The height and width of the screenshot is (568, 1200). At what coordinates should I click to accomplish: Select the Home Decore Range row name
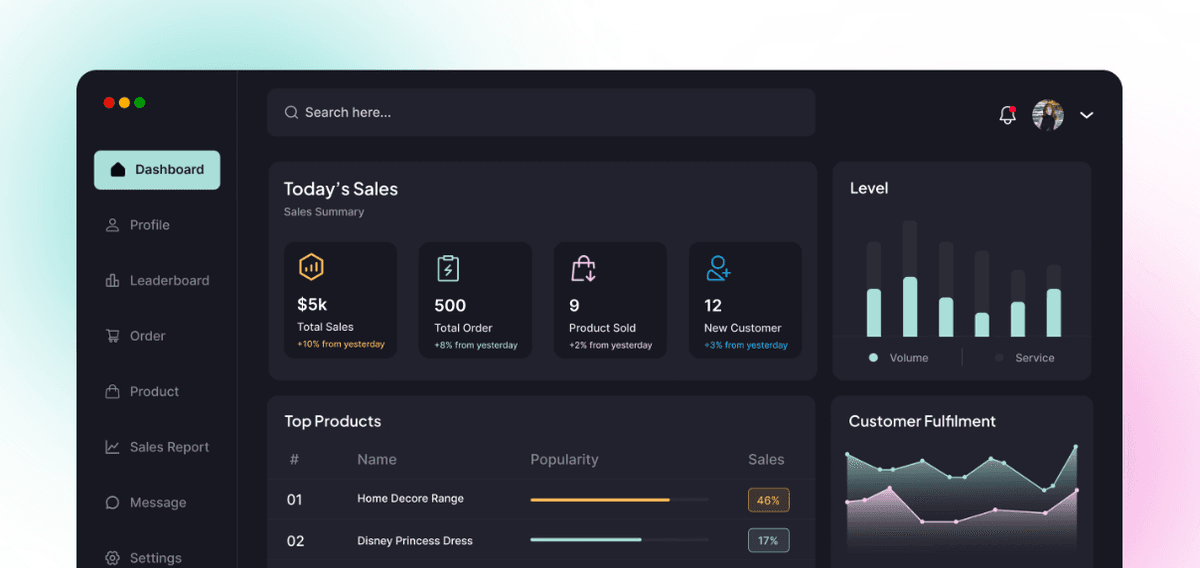(410, 498)
